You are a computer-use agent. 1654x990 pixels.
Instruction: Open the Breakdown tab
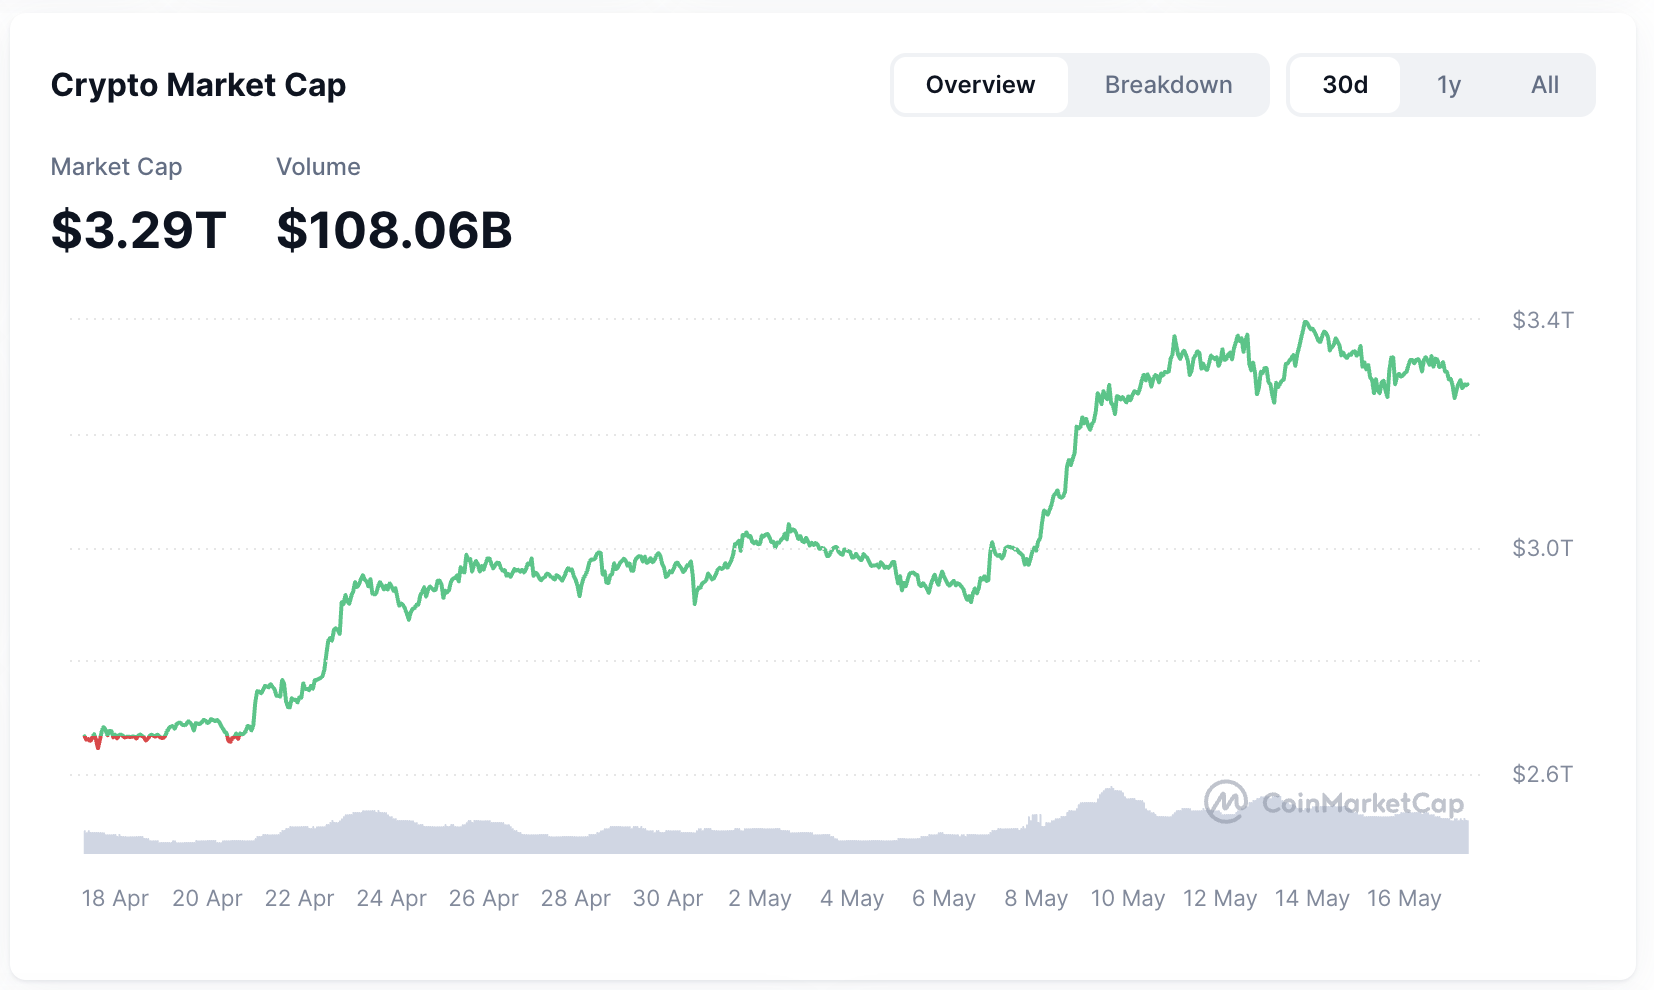[1168, 85]
